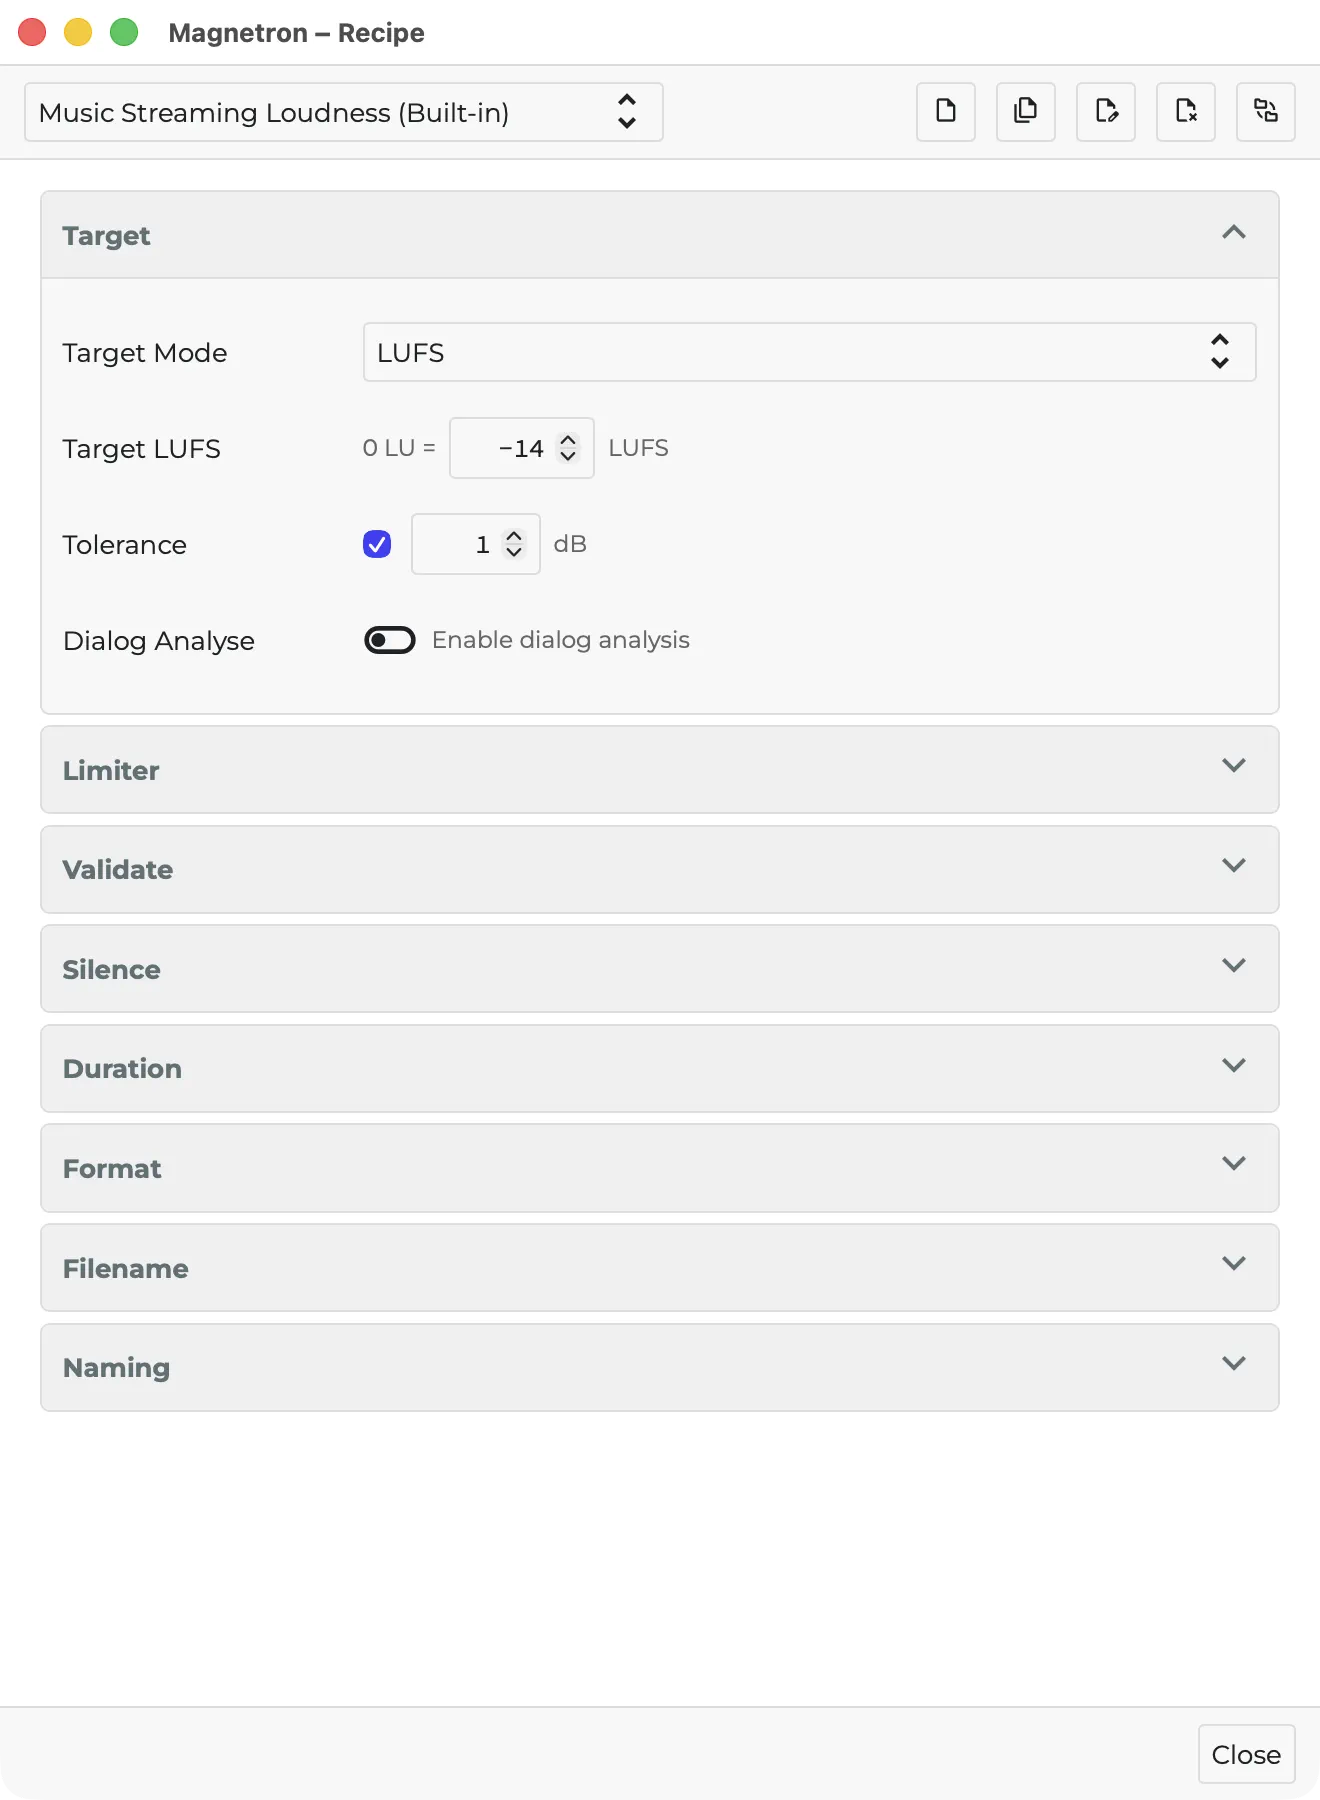Expand the Validate section

coord(660,870)
